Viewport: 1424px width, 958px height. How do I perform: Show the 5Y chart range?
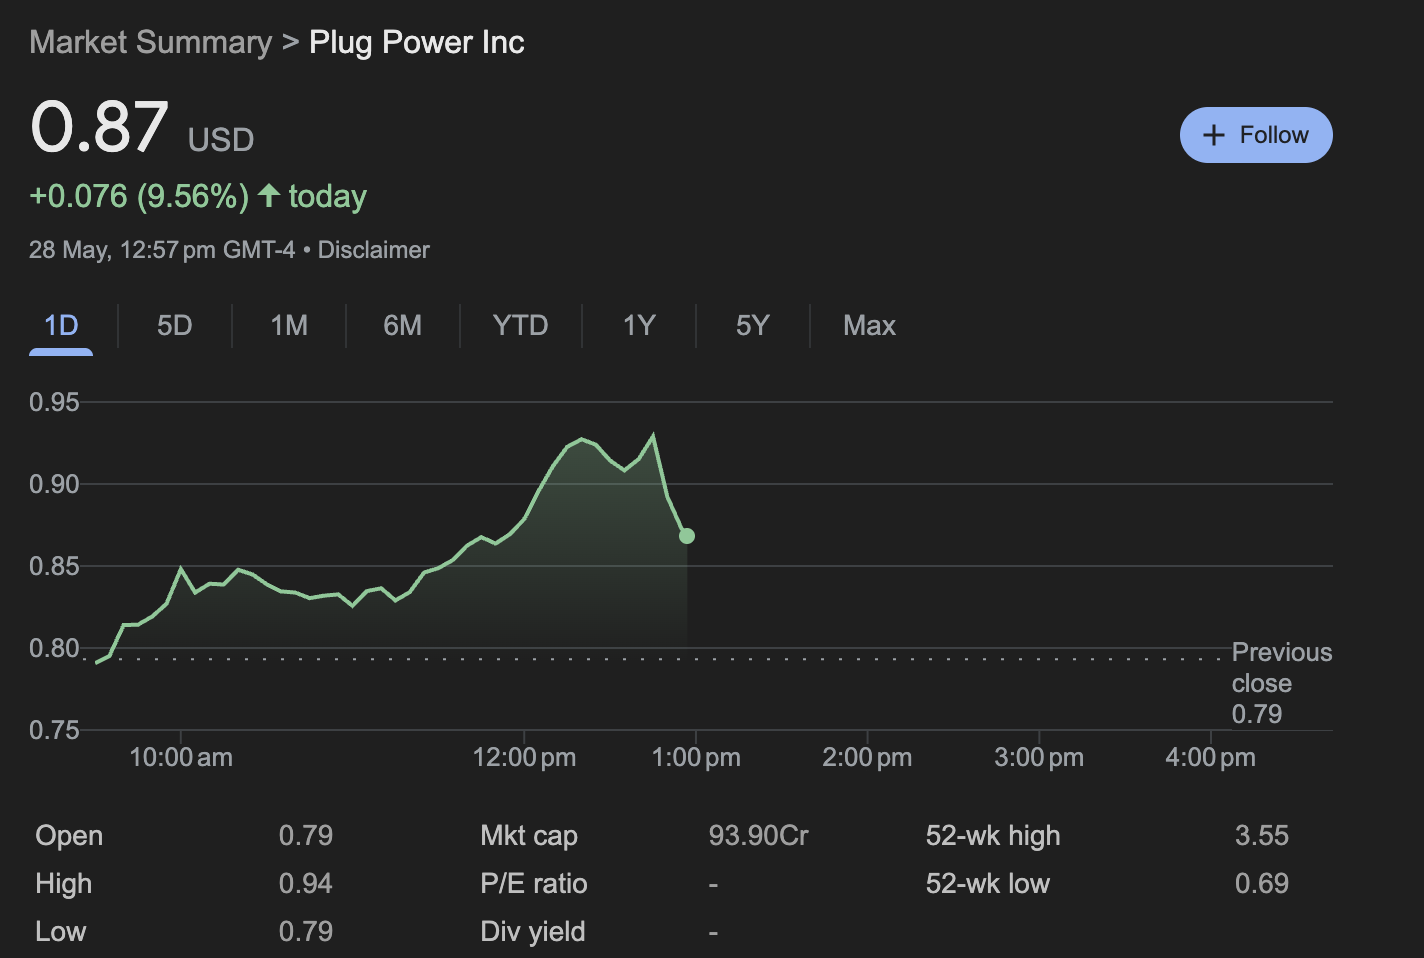click(x=752, y=325)
